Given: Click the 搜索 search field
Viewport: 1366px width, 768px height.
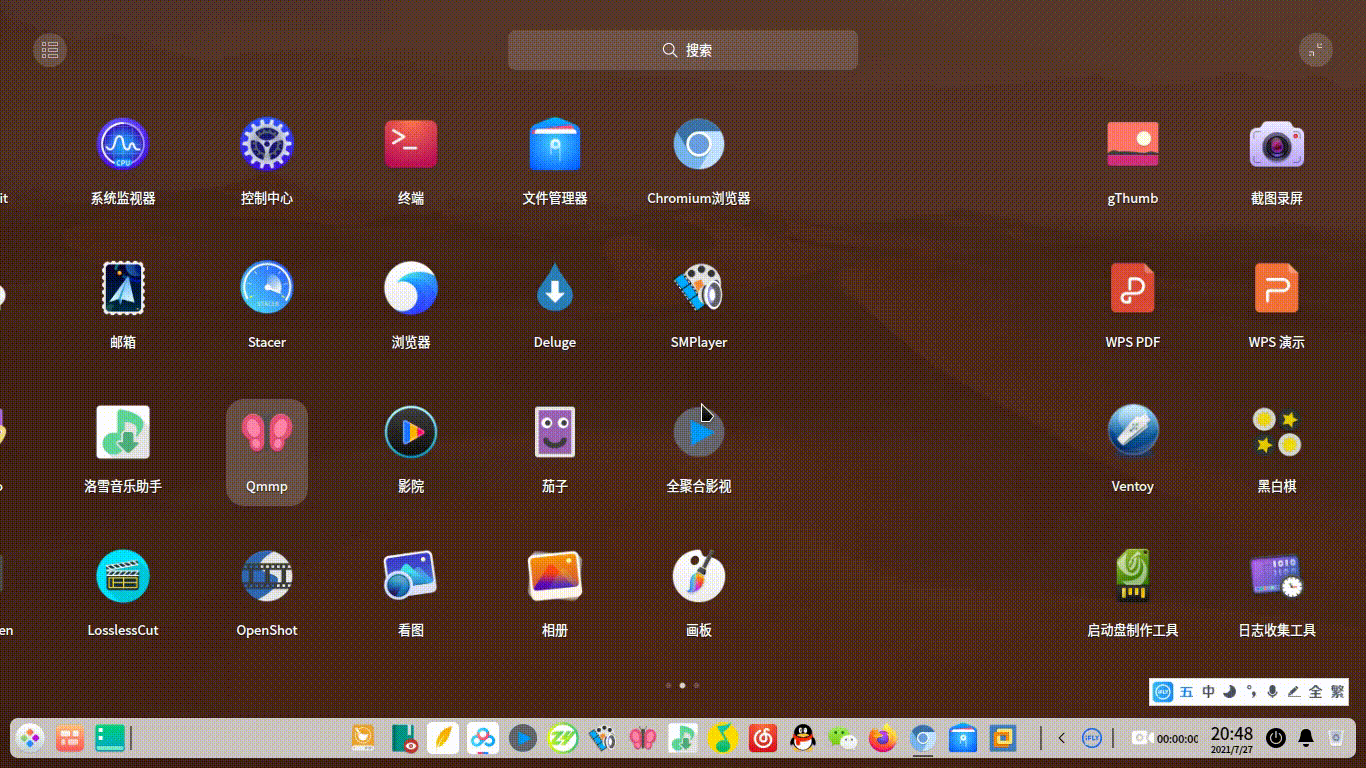Looking at the screenshot, I should click(683, 50).
